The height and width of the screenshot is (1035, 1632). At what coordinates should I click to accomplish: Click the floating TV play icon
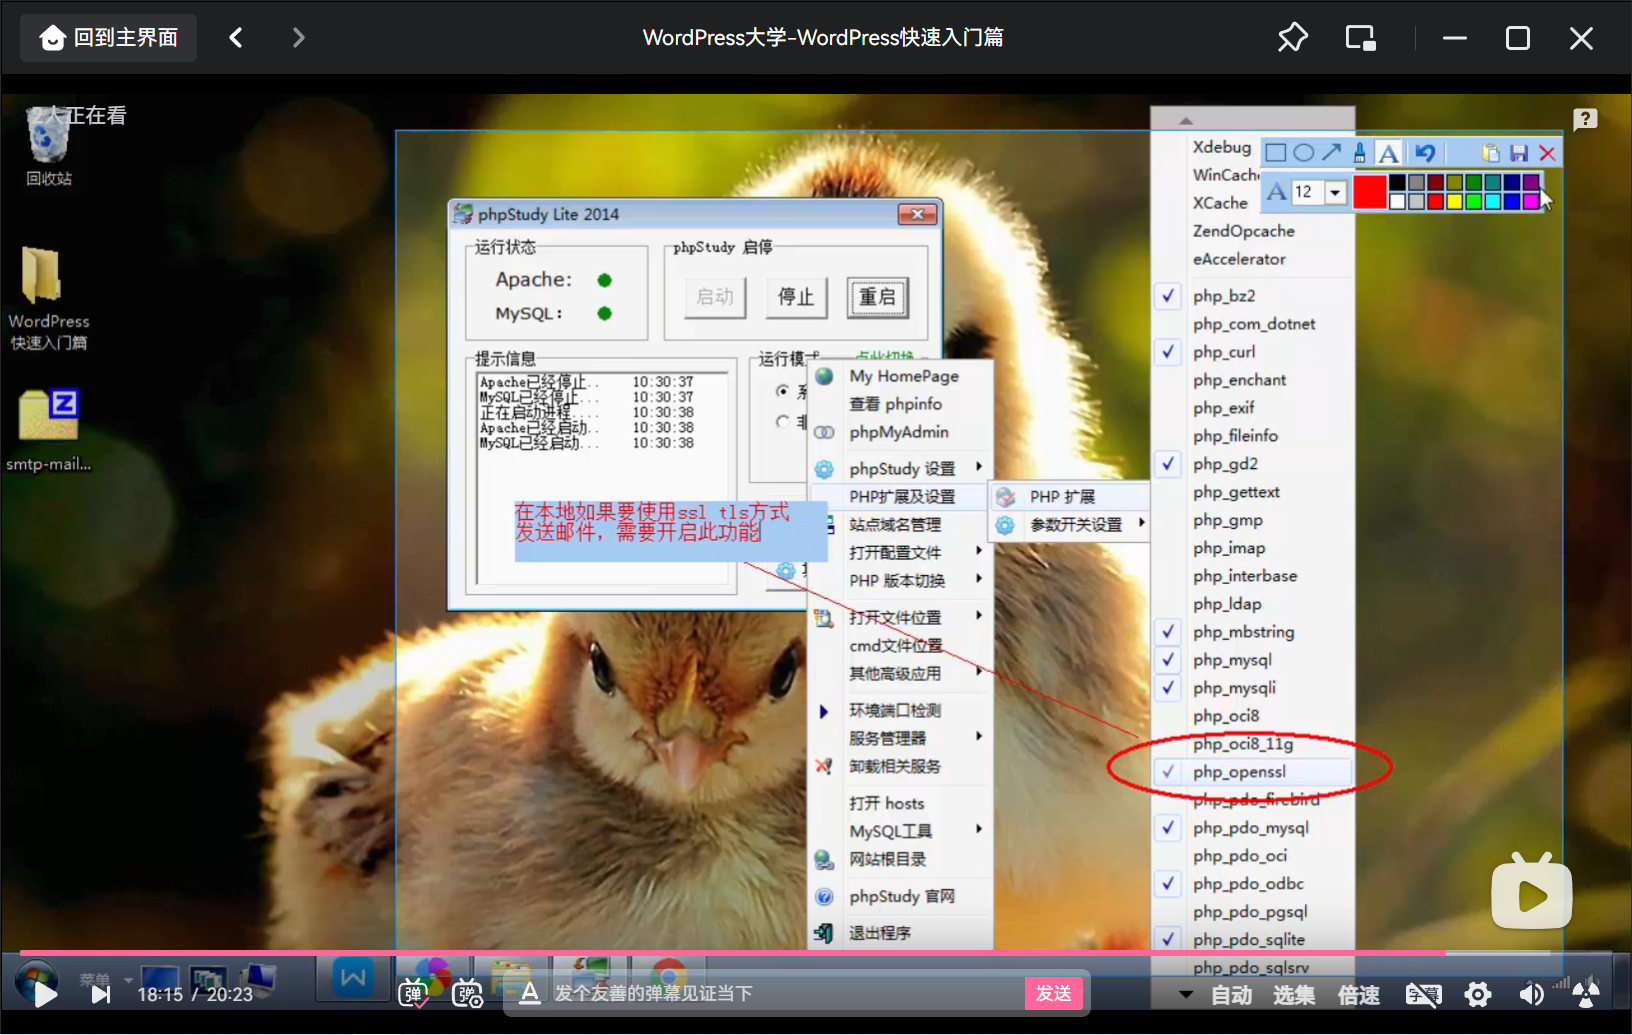(x=1531, y=893)
